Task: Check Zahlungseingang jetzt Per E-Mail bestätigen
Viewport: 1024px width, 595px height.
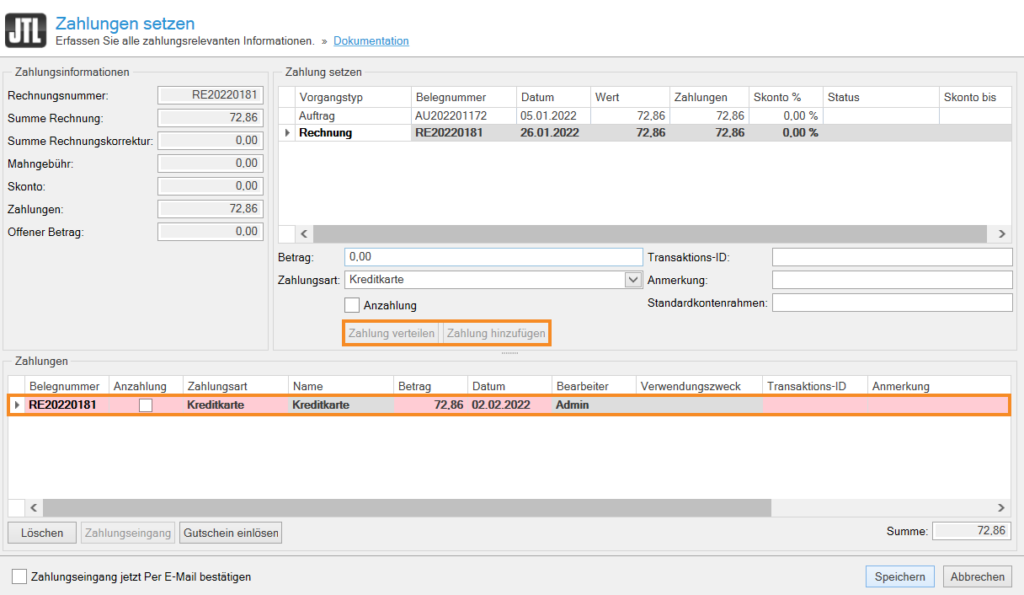Action: tap(19, 577)
